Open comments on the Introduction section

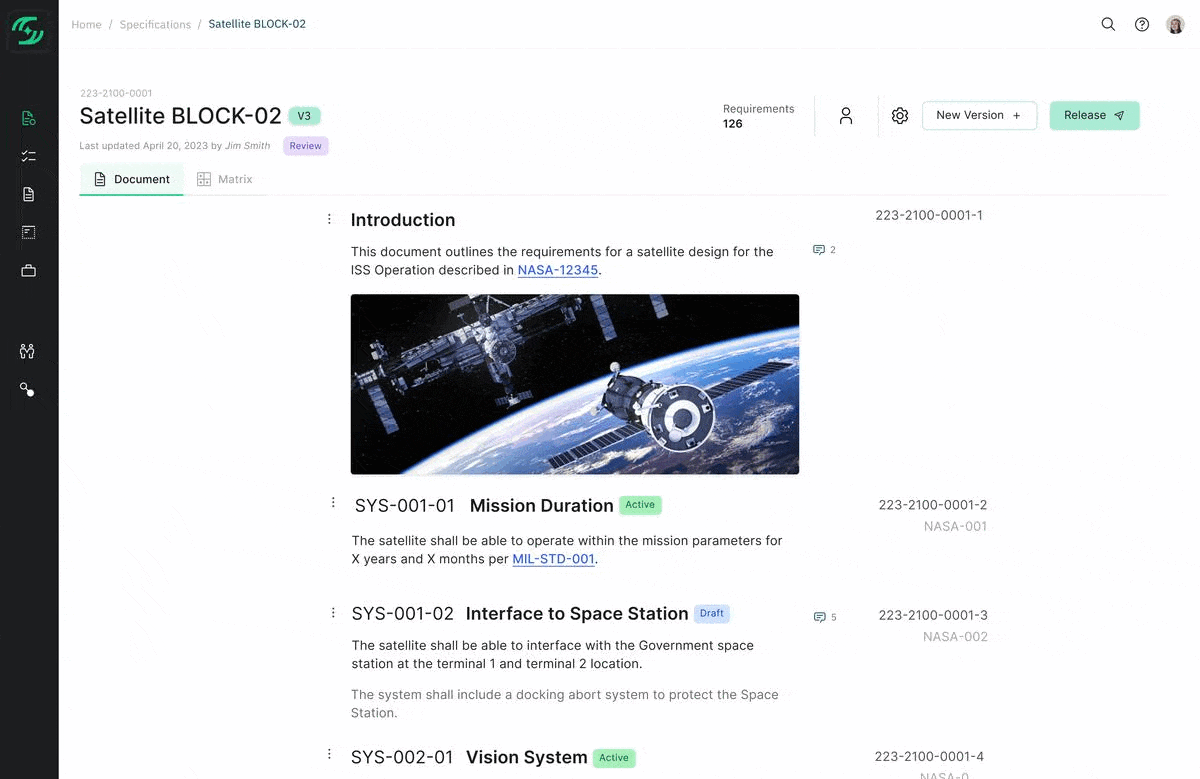pos(824,250)
